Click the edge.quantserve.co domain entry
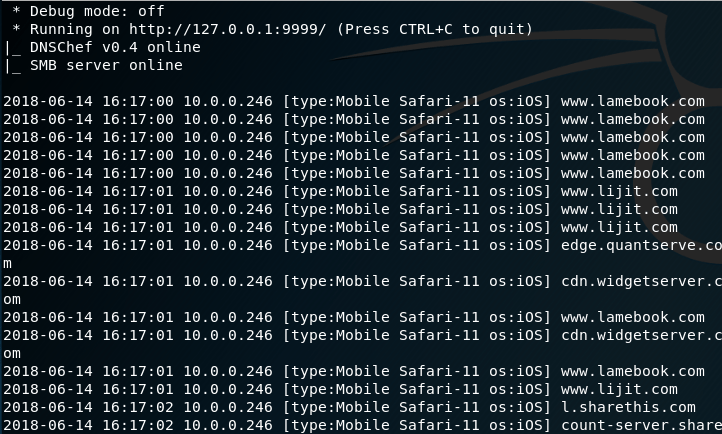Screen dimensions: 722x434 pyautogui.click(x=640, y=245)
